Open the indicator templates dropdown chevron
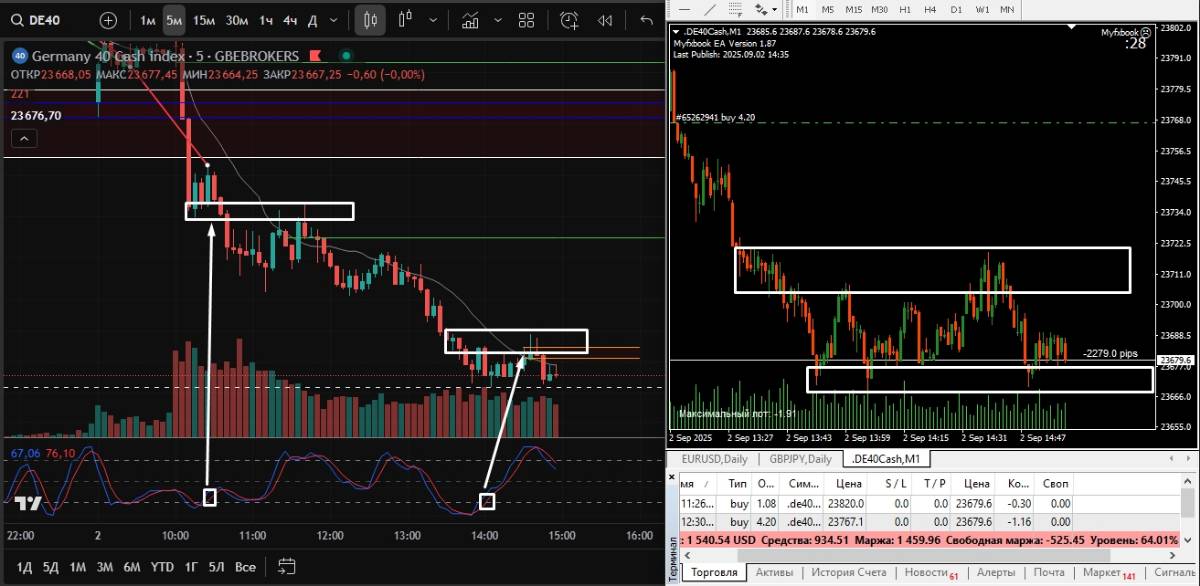This screenshot has height=586, width=1200. (x=496, y=20)
